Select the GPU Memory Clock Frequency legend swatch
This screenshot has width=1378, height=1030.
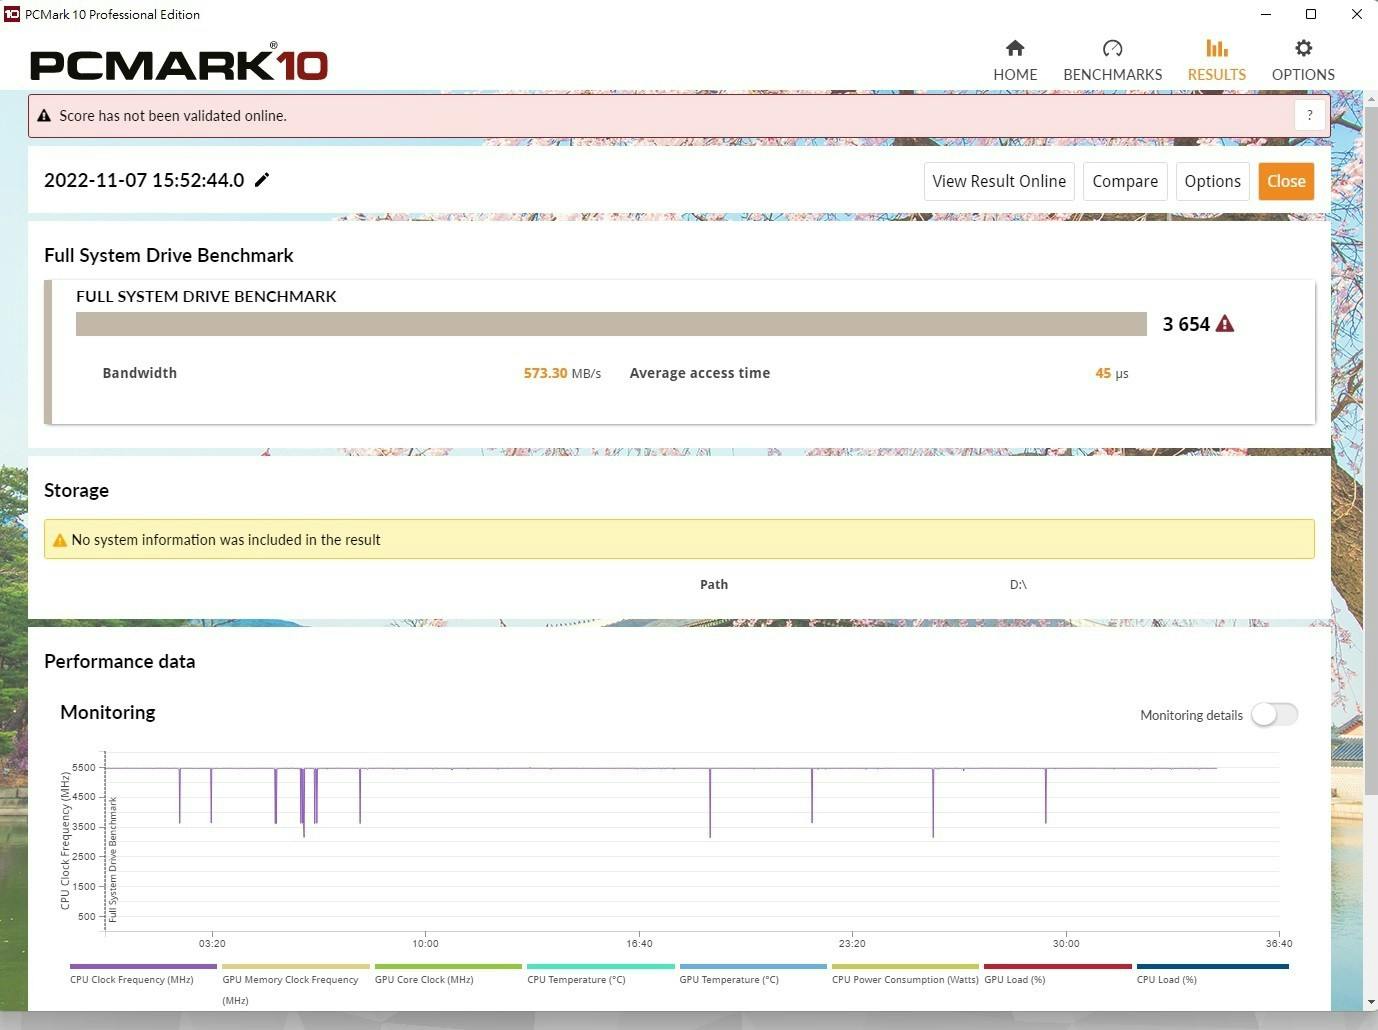(296, 966)
